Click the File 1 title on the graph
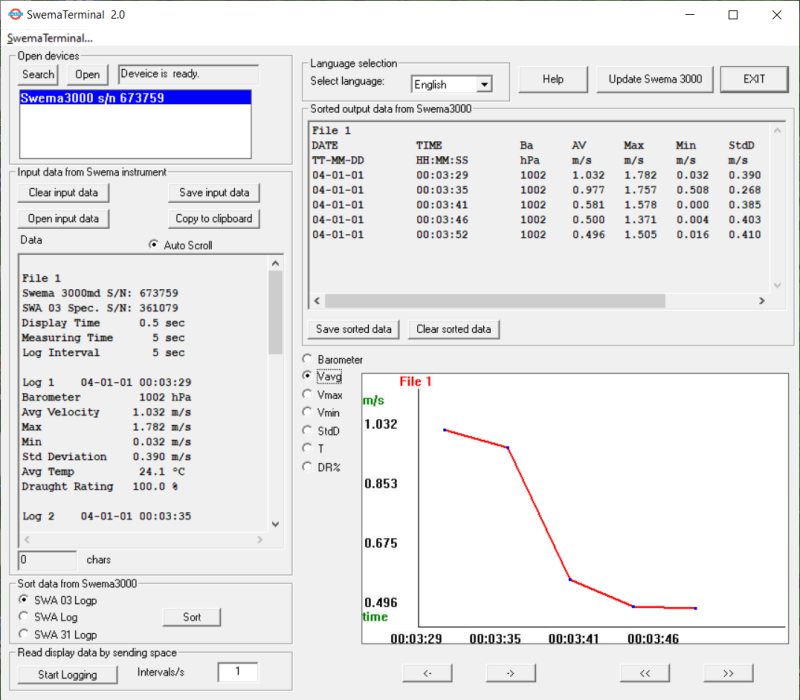 tap(415, 382)
